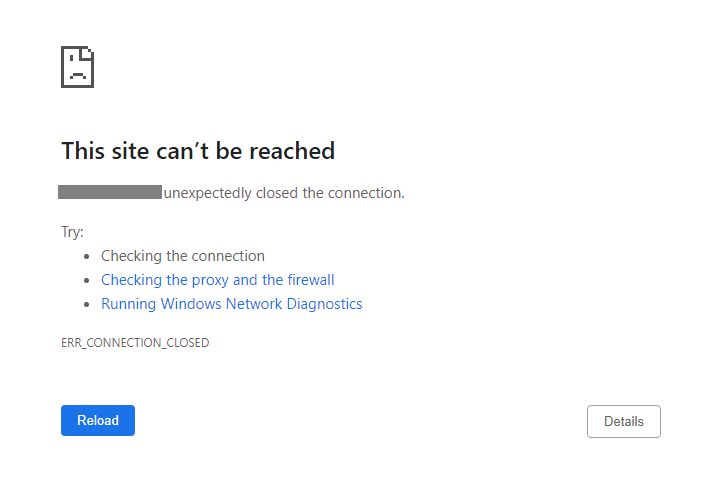Image resolution: width=715 pixels, height=477 pixels.
Task: Click the bullet before Windows Network Diagnostics link
Action: tap(87, 305)
